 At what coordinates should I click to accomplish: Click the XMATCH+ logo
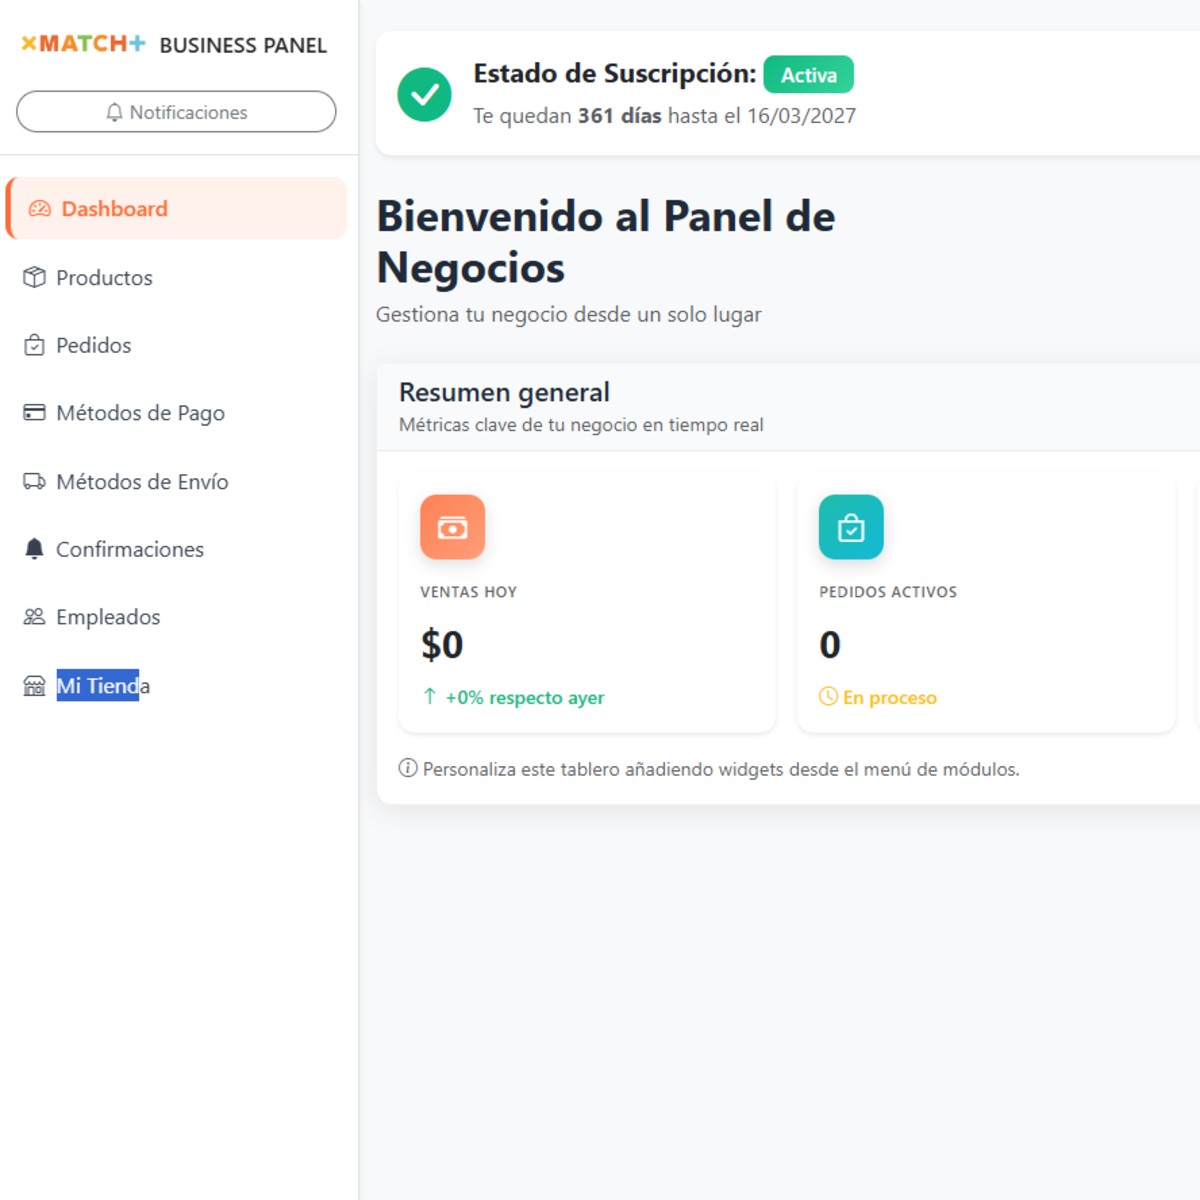pos(83,44)
